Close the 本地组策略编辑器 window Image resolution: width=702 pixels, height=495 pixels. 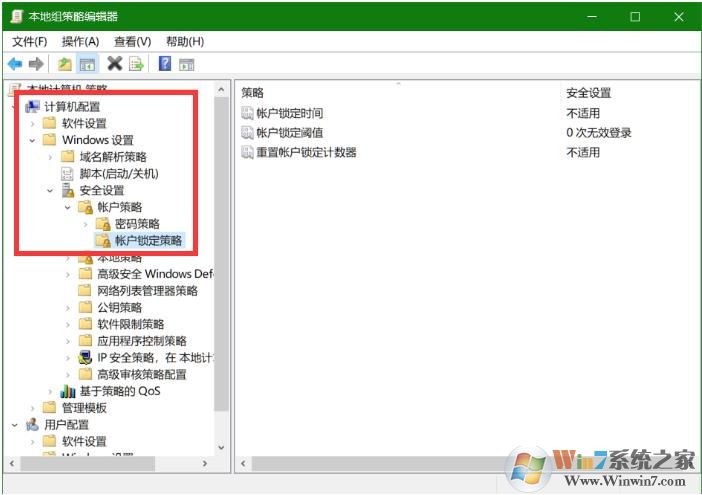pyautogui.click(x=678, y=17)
